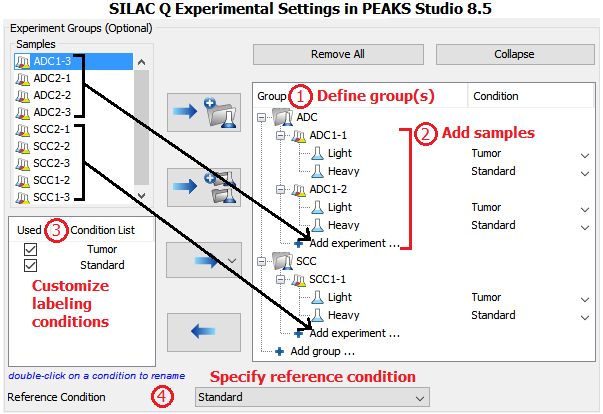Click the ADC2-2 sample icon
This screenshot has width=603, height=414.
pyautogui.click(x=22, y=96)
